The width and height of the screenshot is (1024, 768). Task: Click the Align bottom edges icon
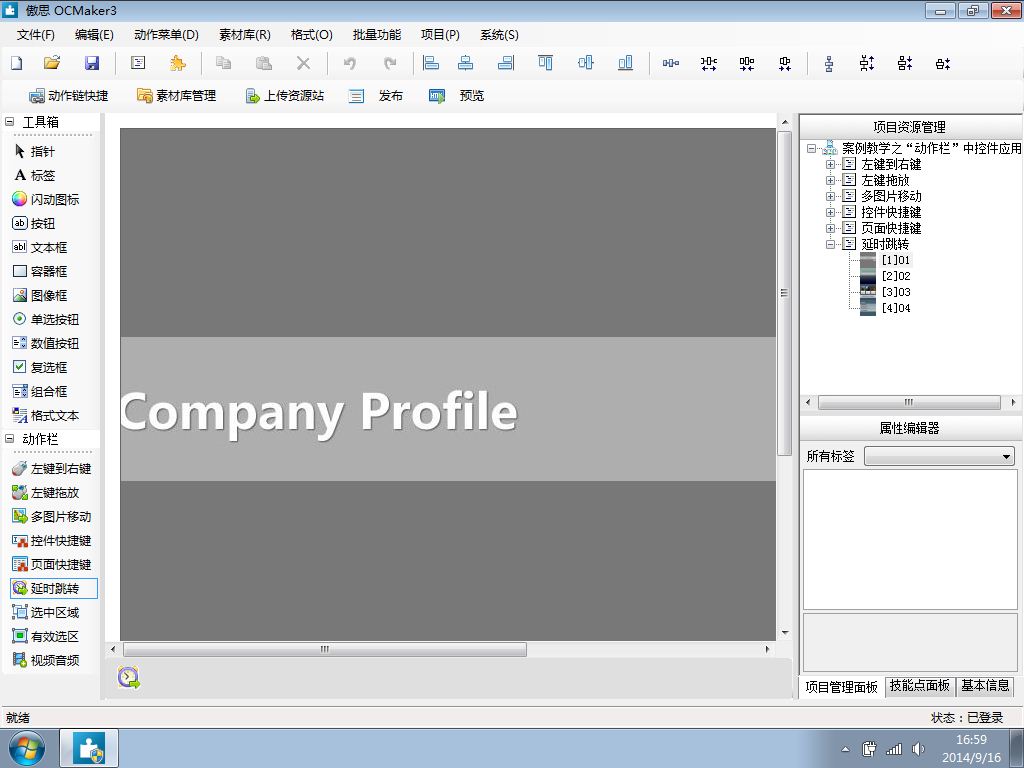click(625, 63)
